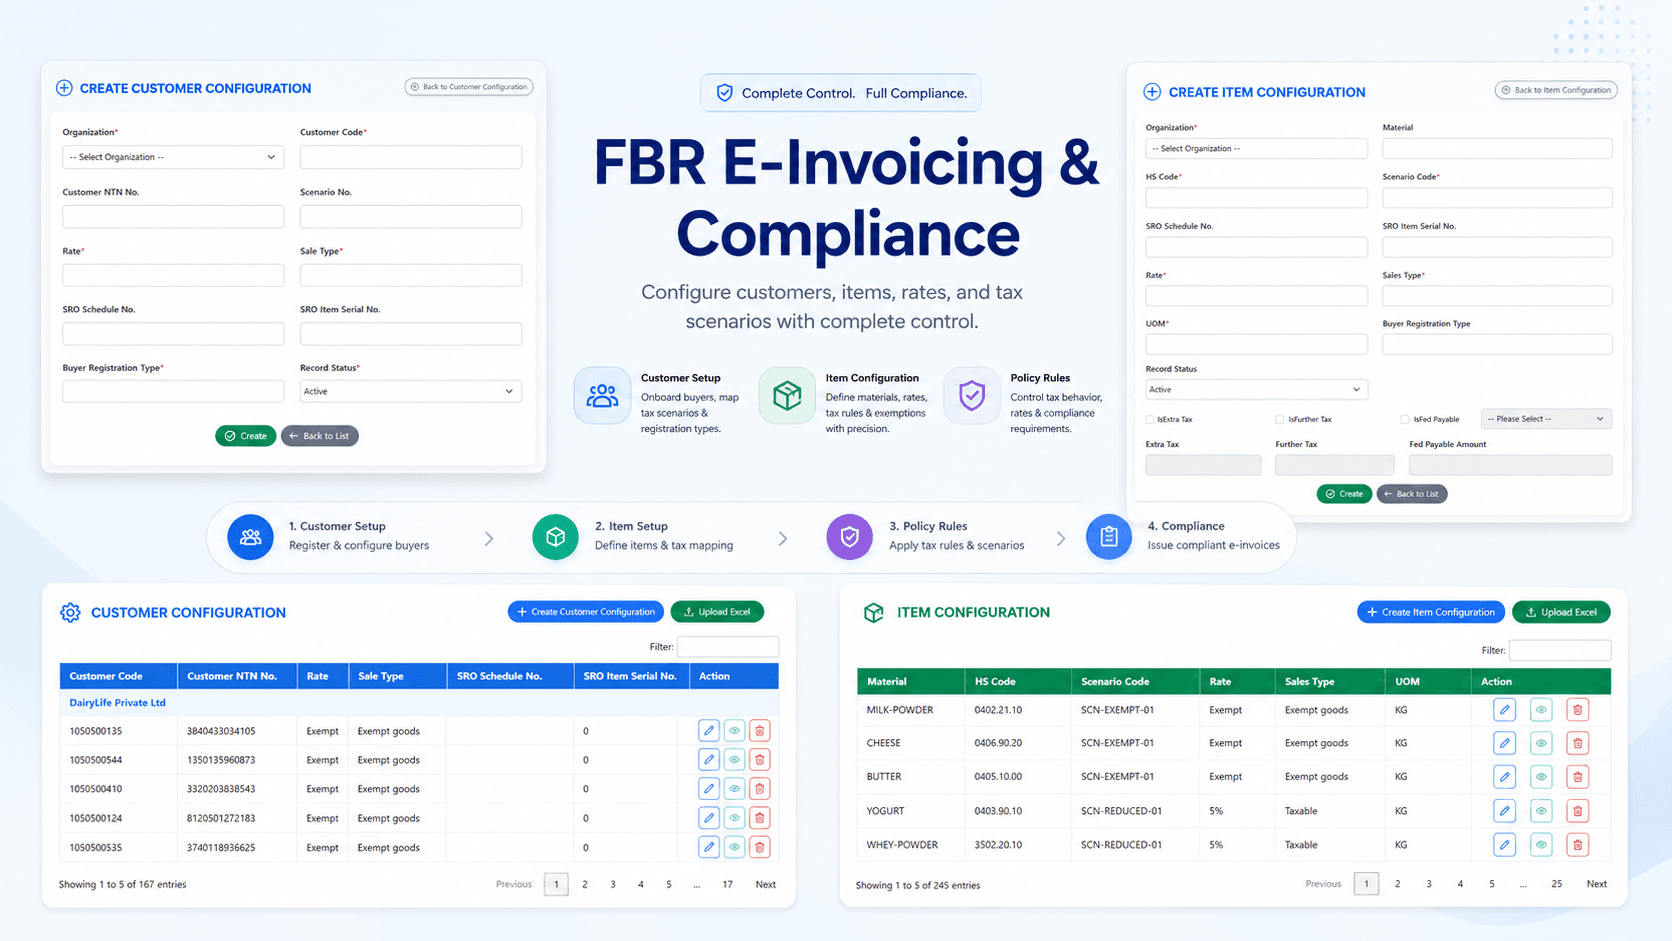Go to page 2 of customer table
This screenshot has height=941, width=1672.
click(585, 885)
